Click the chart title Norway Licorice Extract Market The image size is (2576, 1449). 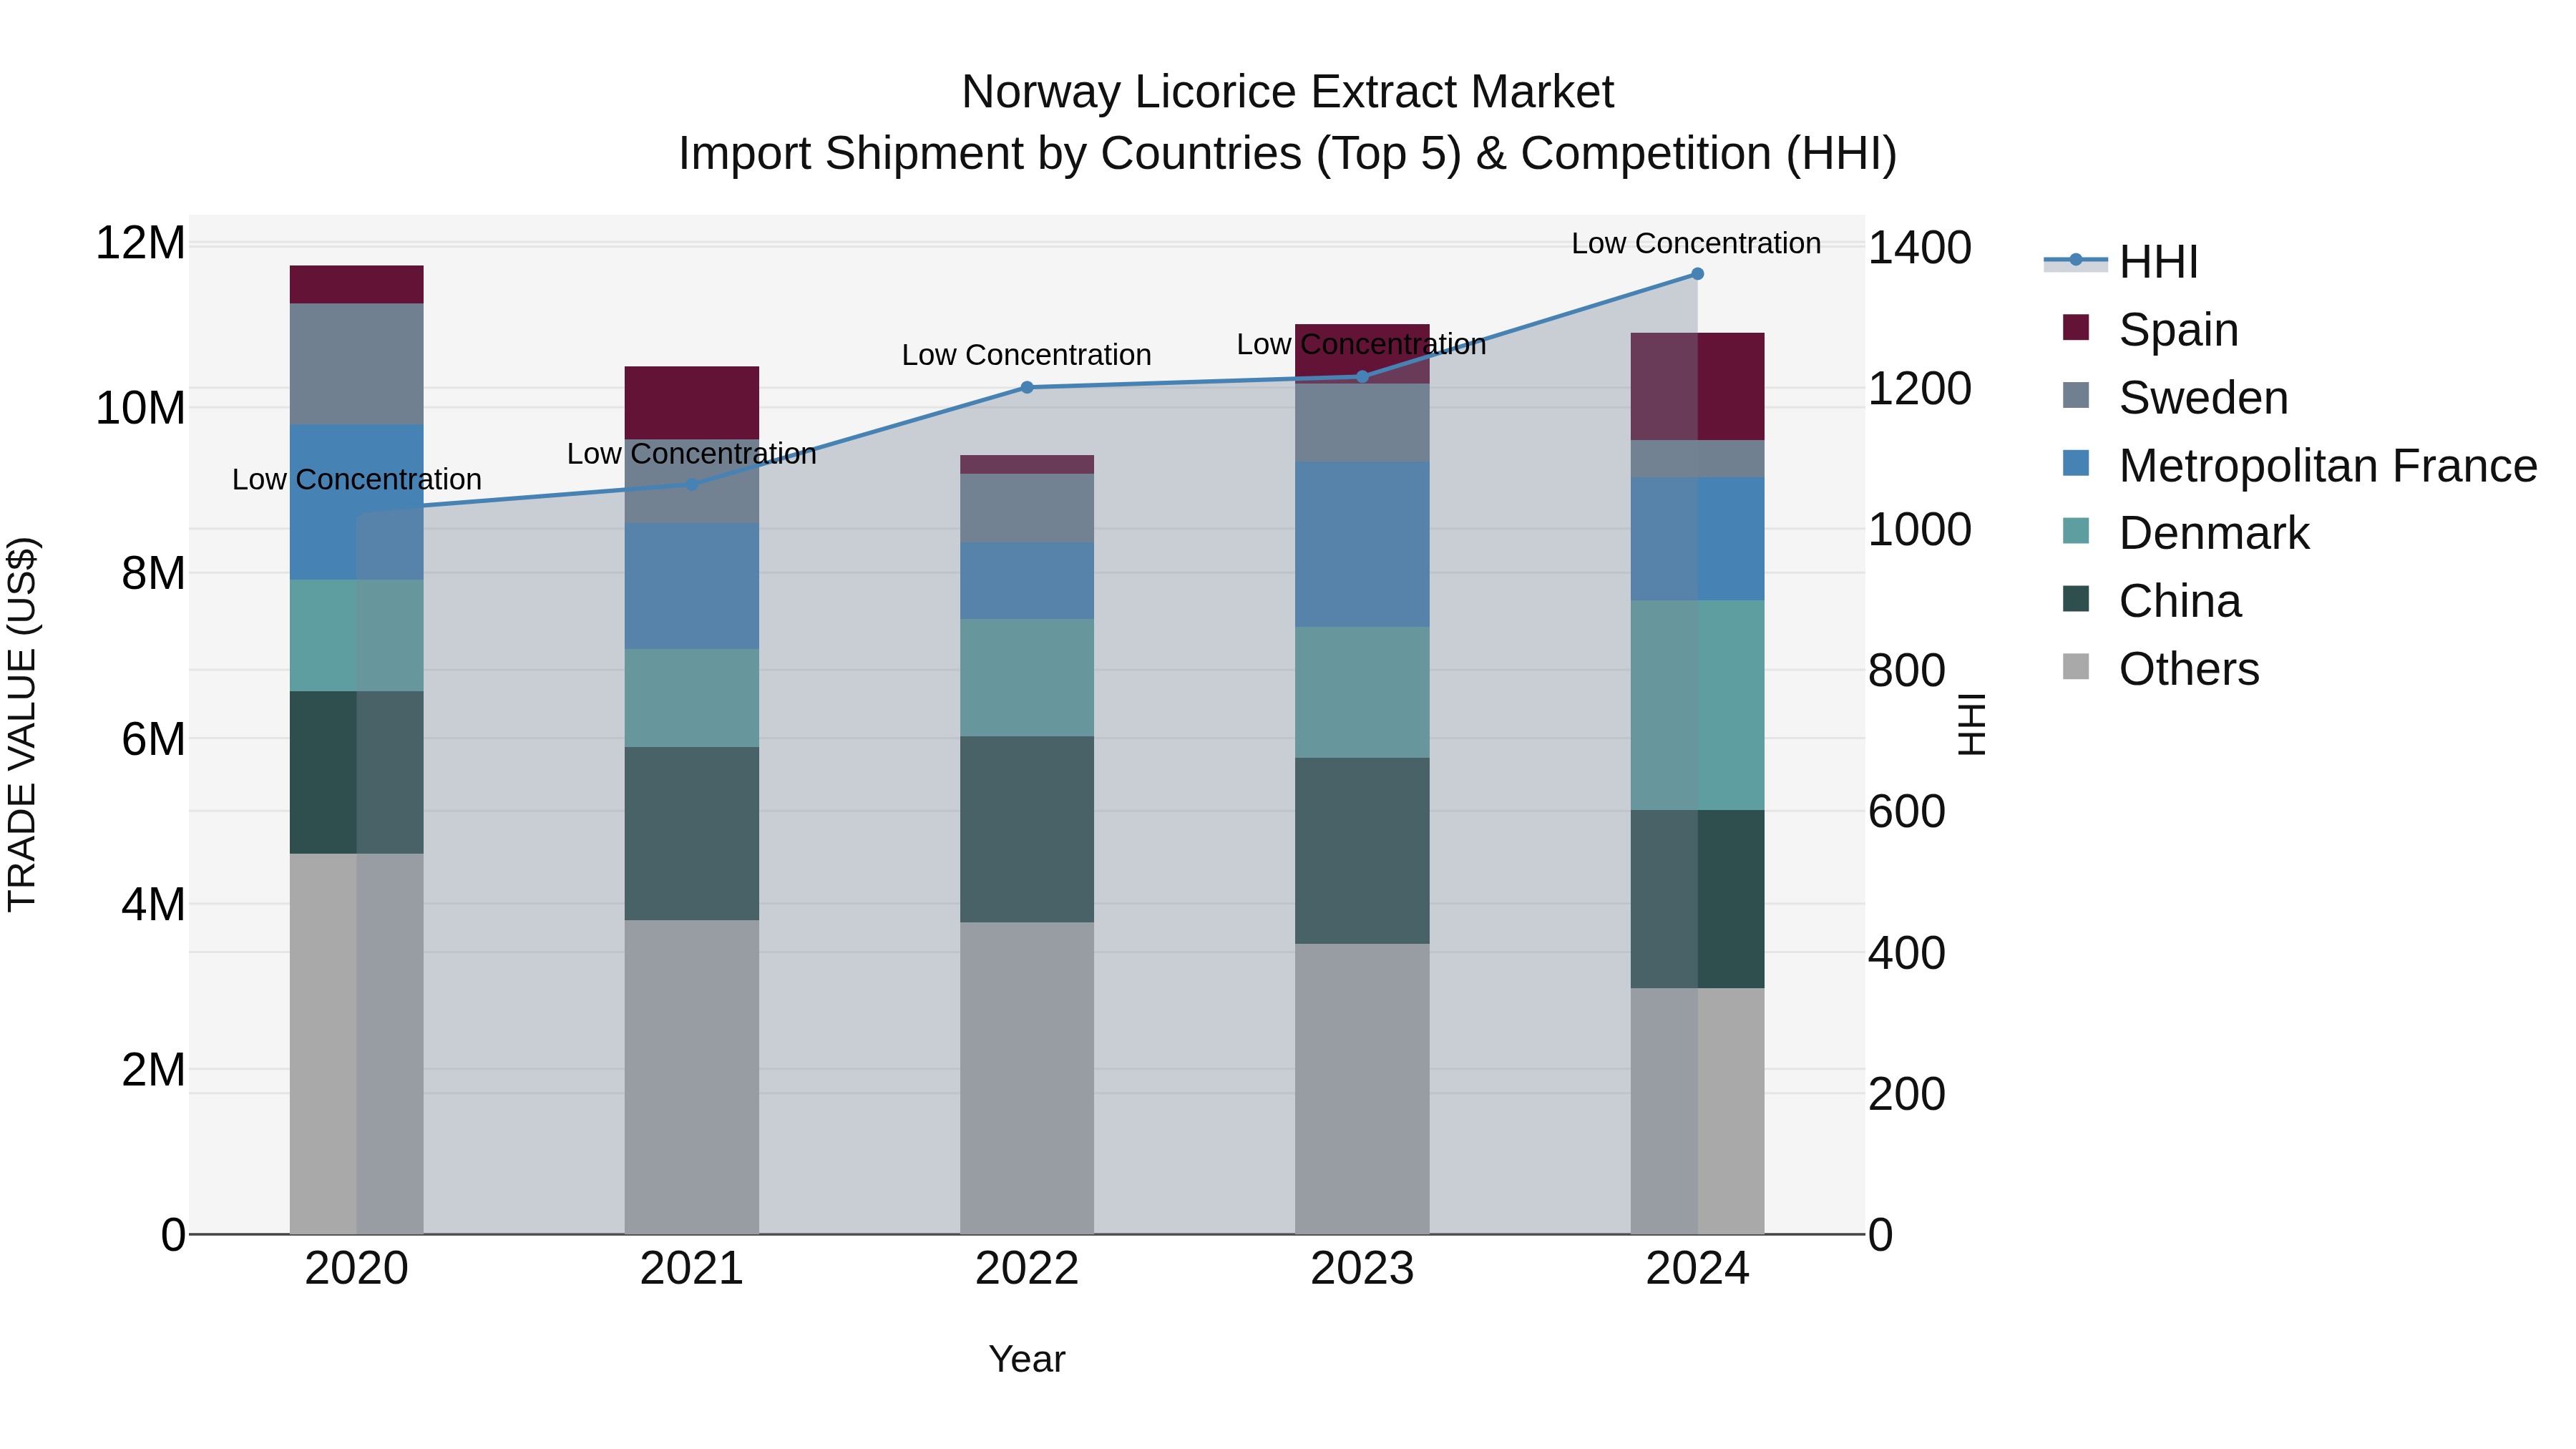pyautogui.click(x=1287, y=92)
